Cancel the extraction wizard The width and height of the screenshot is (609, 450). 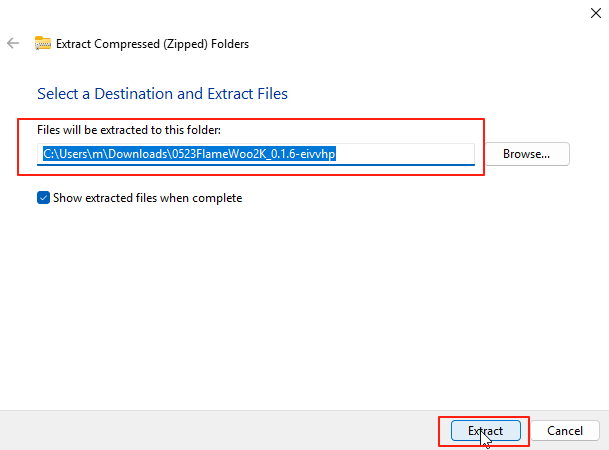pos(564,431)
